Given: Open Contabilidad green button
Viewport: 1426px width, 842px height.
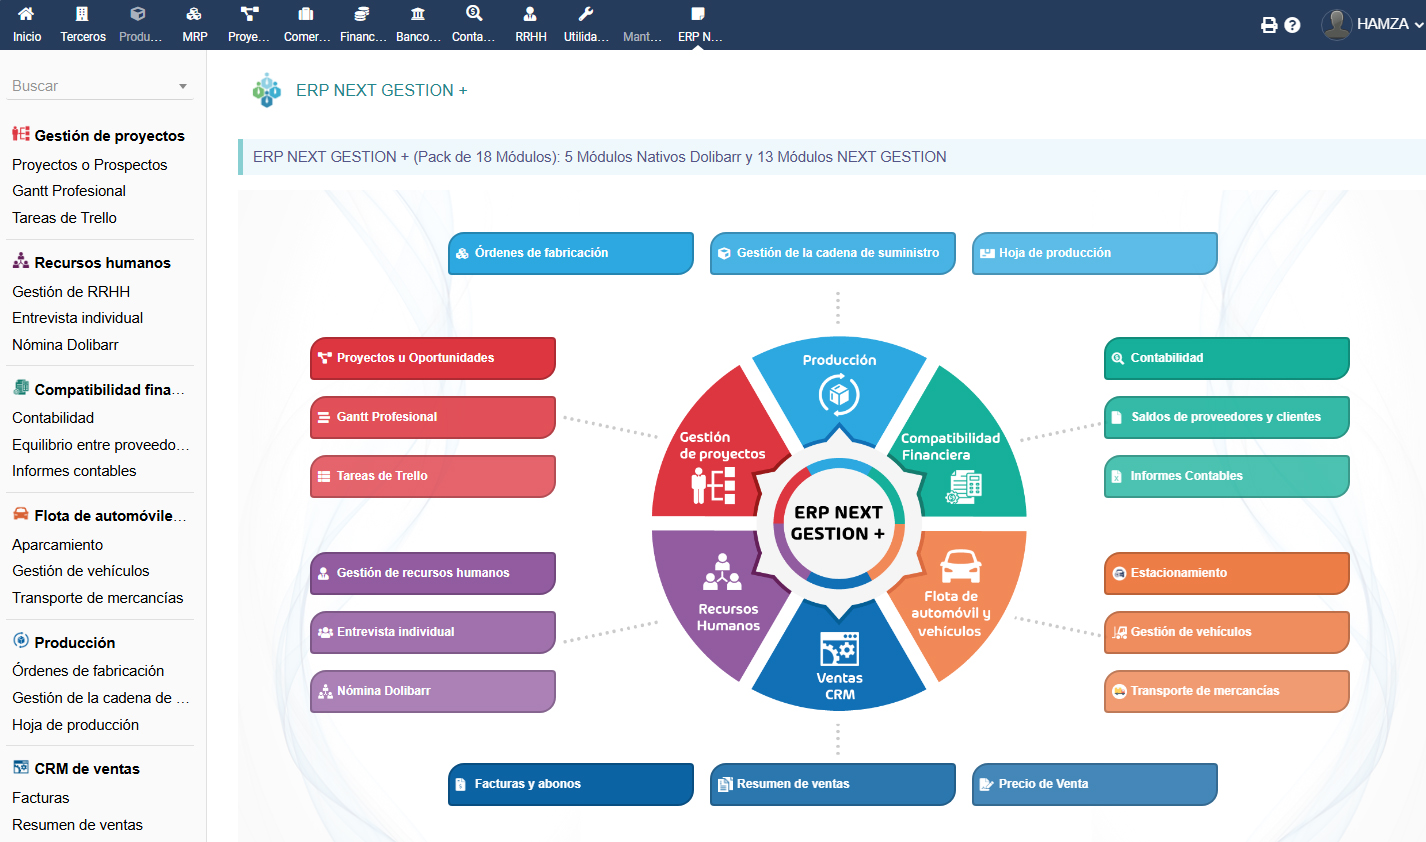Looking at the screenshot, I should pos(1227,358).
